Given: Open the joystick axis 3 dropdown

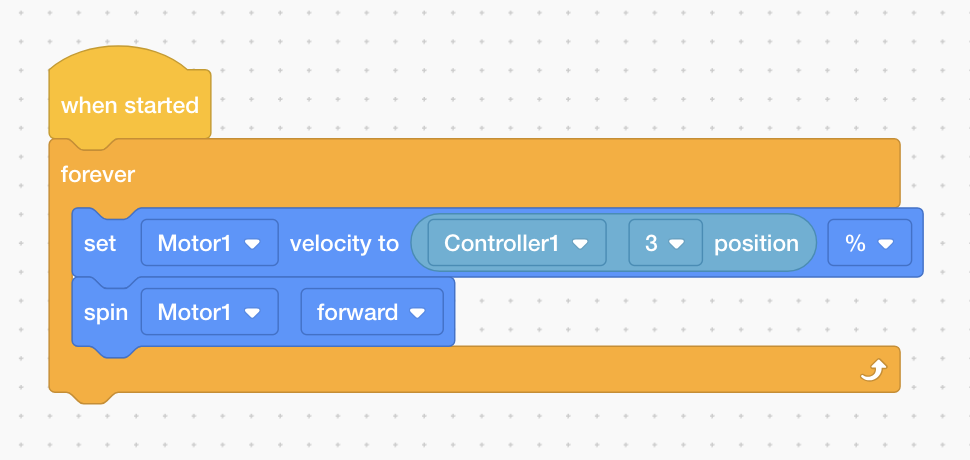Looking at the screenshot, I should [x=666, y=243].
